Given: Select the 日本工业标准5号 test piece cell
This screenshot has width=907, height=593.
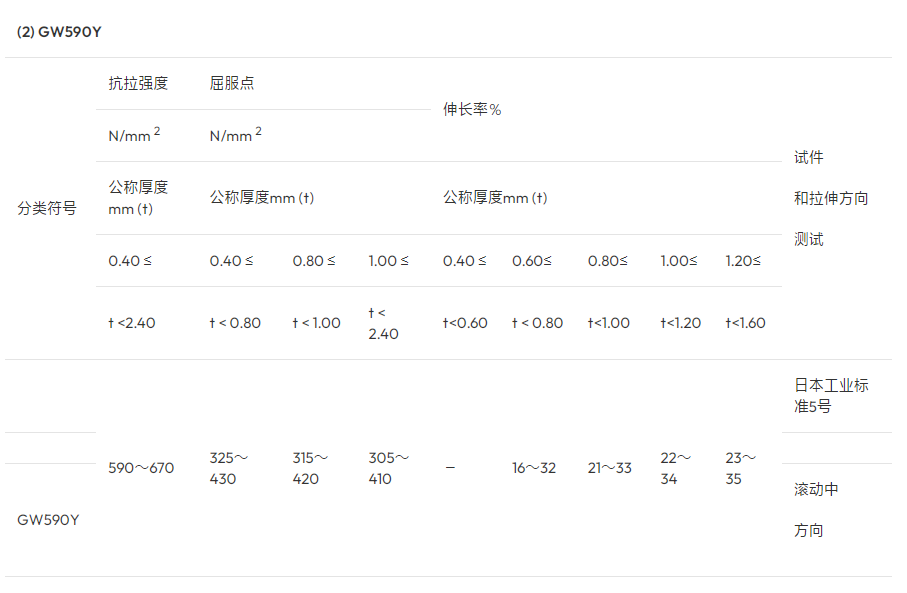Looking at the screenshot, I should tap(831, 396).
